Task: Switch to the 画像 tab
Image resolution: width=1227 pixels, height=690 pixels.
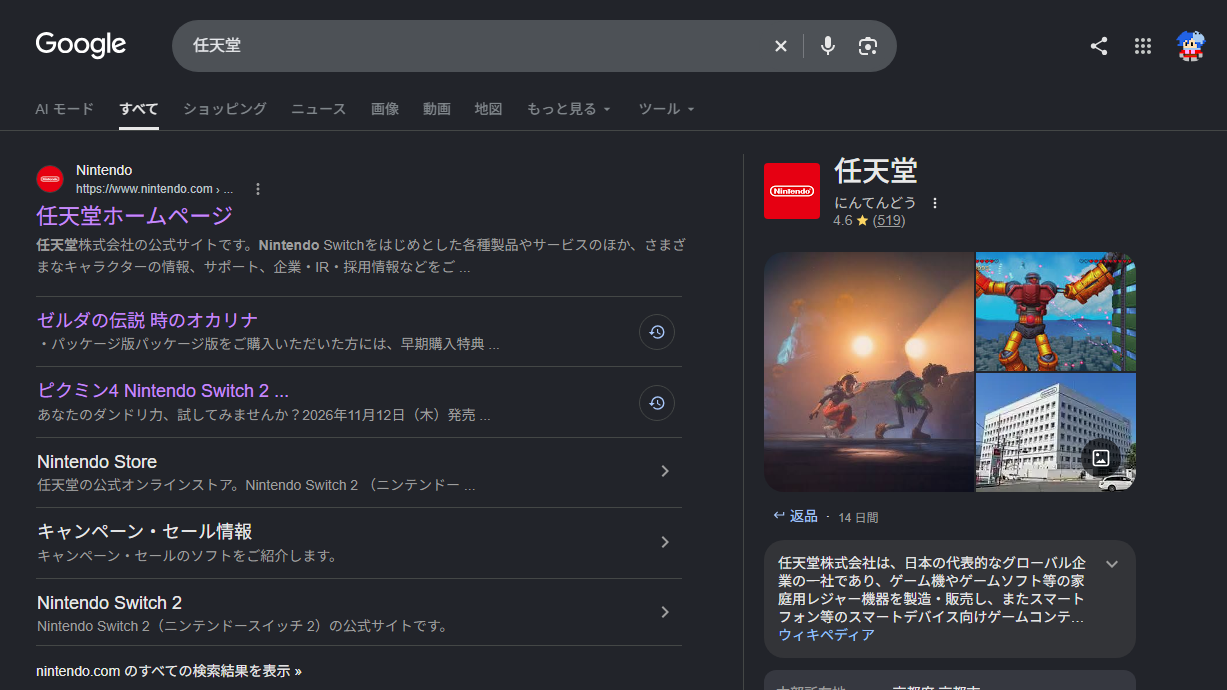Action: (x=385, y=109)
